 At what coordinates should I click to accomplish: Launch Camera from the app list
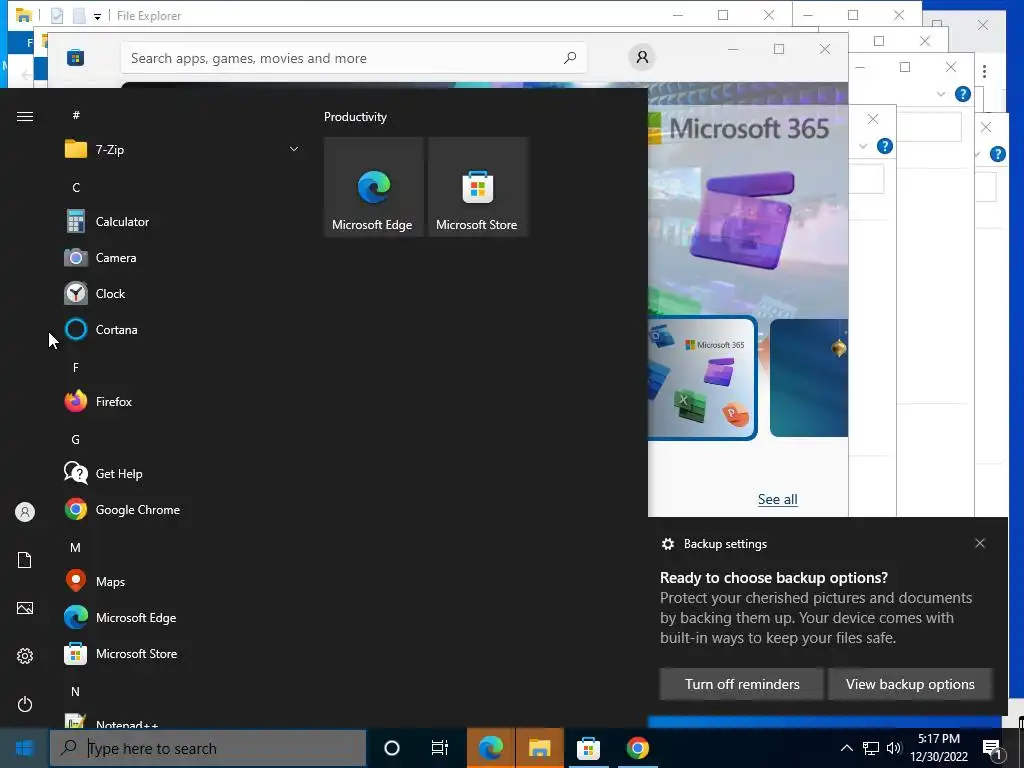point(182,257)
